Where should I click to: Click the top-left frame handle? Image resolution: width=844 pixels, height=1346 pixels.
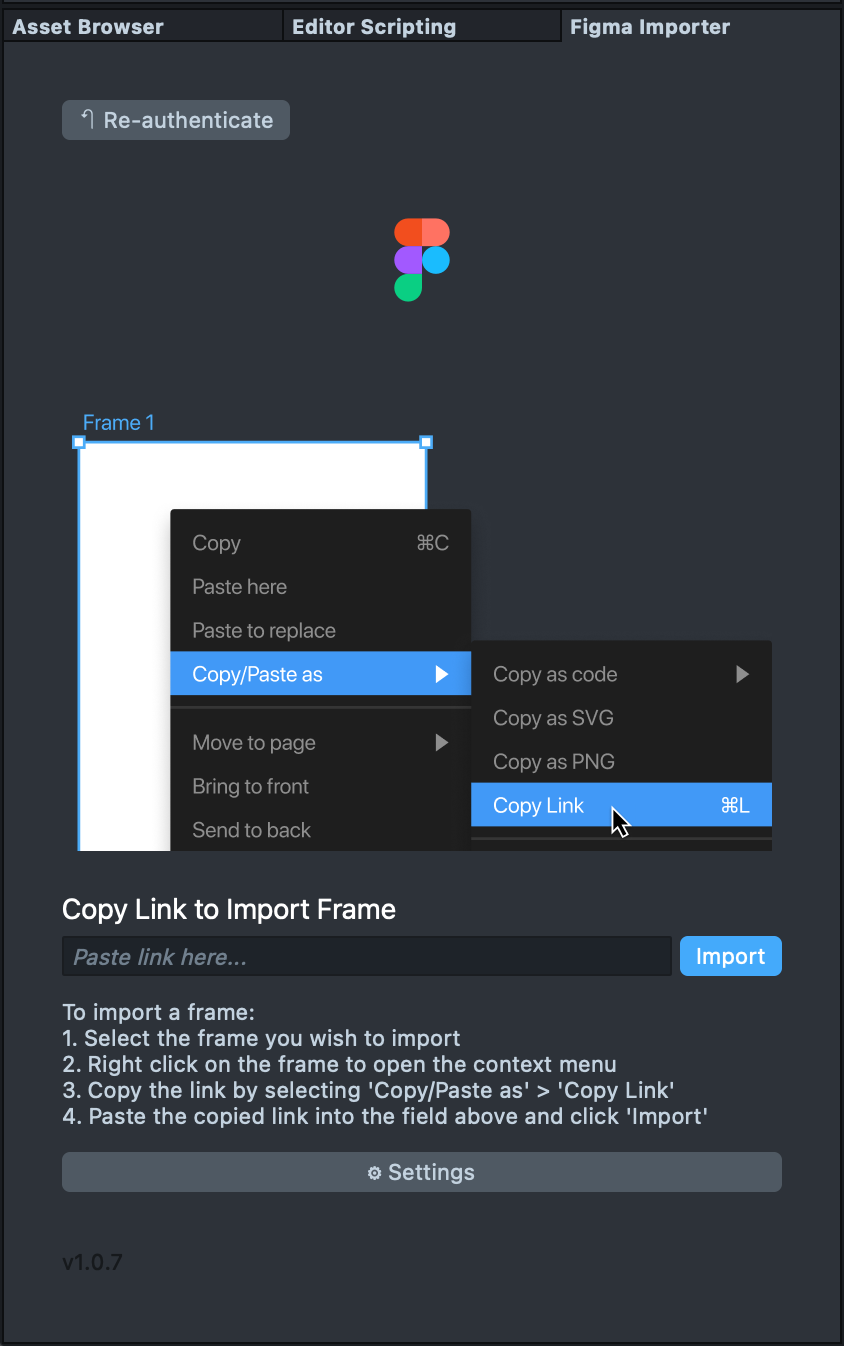[79, 442]
